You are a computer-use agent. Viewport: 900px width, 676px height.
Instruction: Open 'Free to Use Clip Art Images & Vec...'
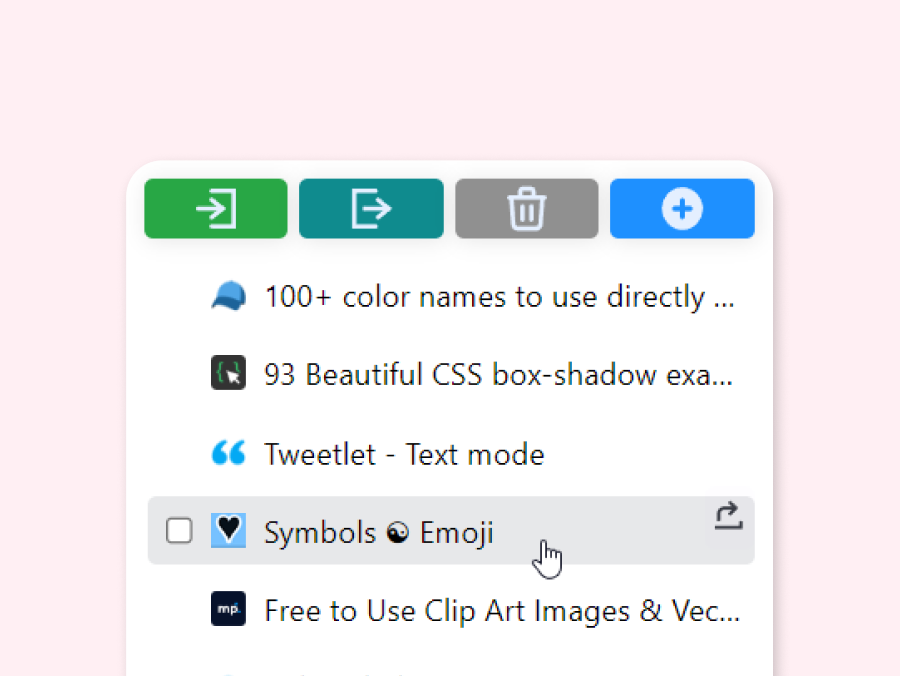click(x=502, y=611)
